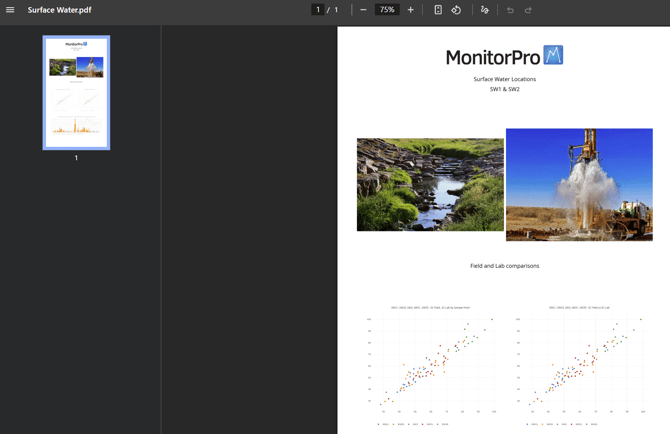Click the fit to page icon
The image size is (670, 434).
tap(438, 10)
